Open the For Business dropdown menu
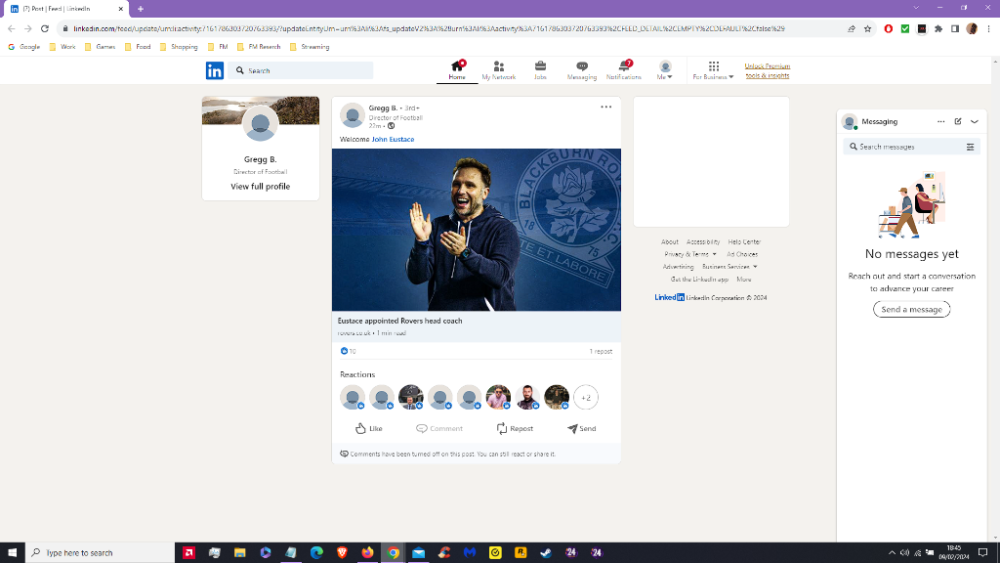Screen dimensions: 1000x563 [x=713, y=70]
